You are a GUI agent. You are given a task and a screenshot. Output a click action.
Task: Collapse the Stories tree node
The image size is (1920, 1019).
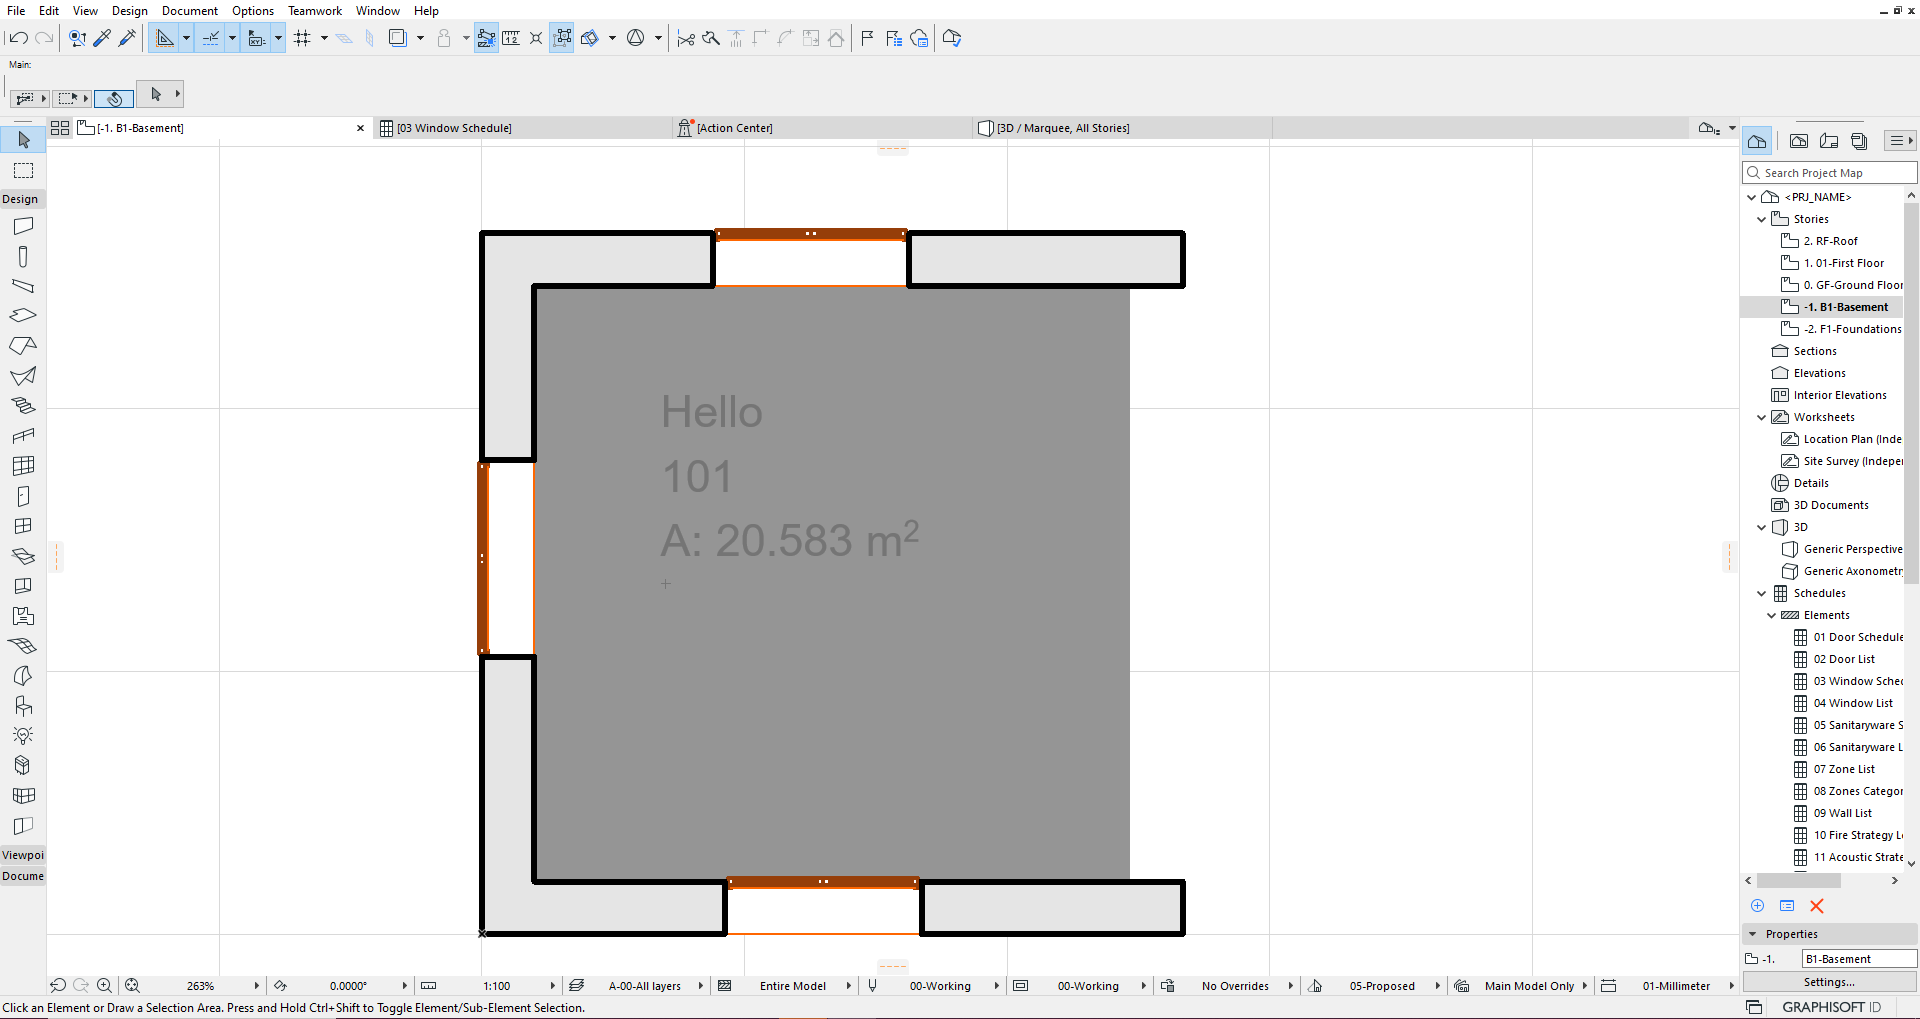[1762, 219]
